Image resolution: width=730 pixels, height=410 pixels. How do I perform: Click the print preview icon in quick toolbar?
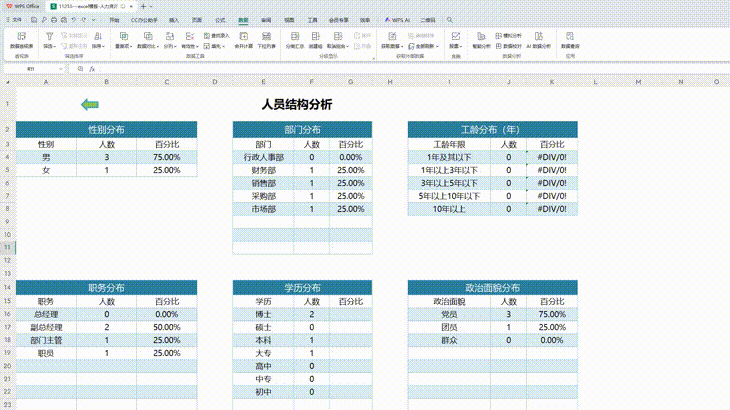tap(64, 20)
